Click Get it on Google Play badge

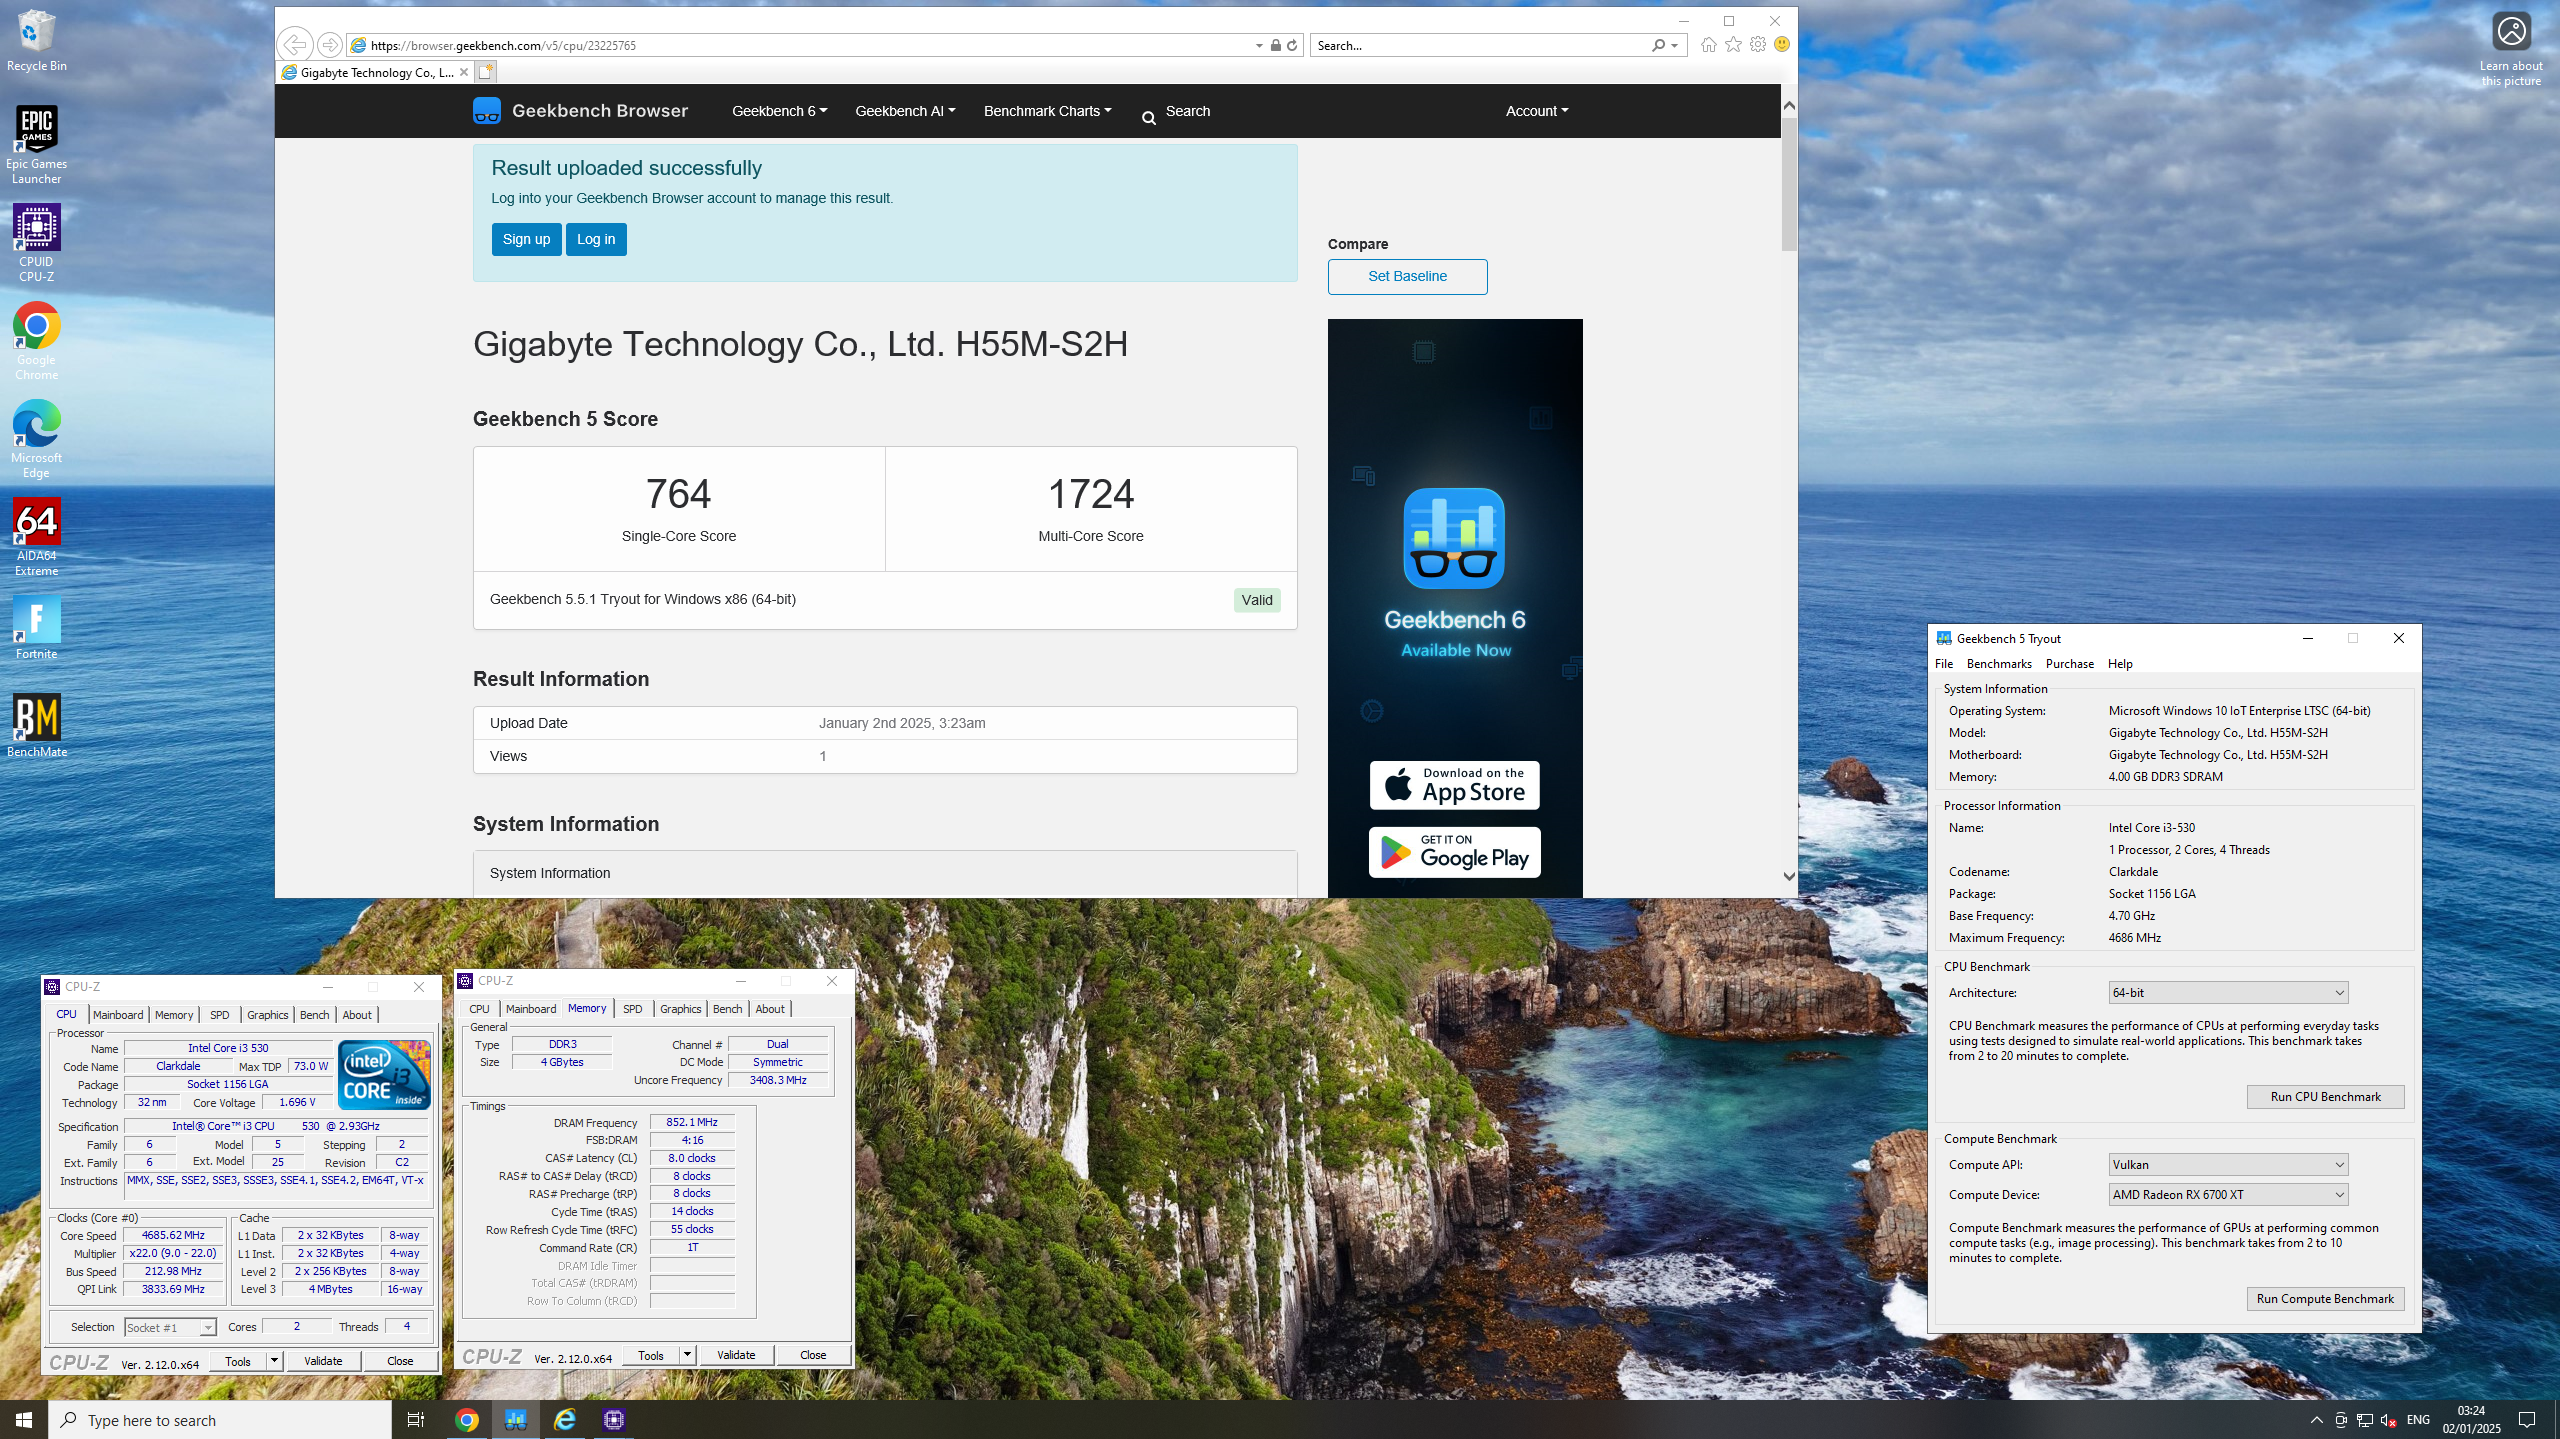[x=1454, y=852]
